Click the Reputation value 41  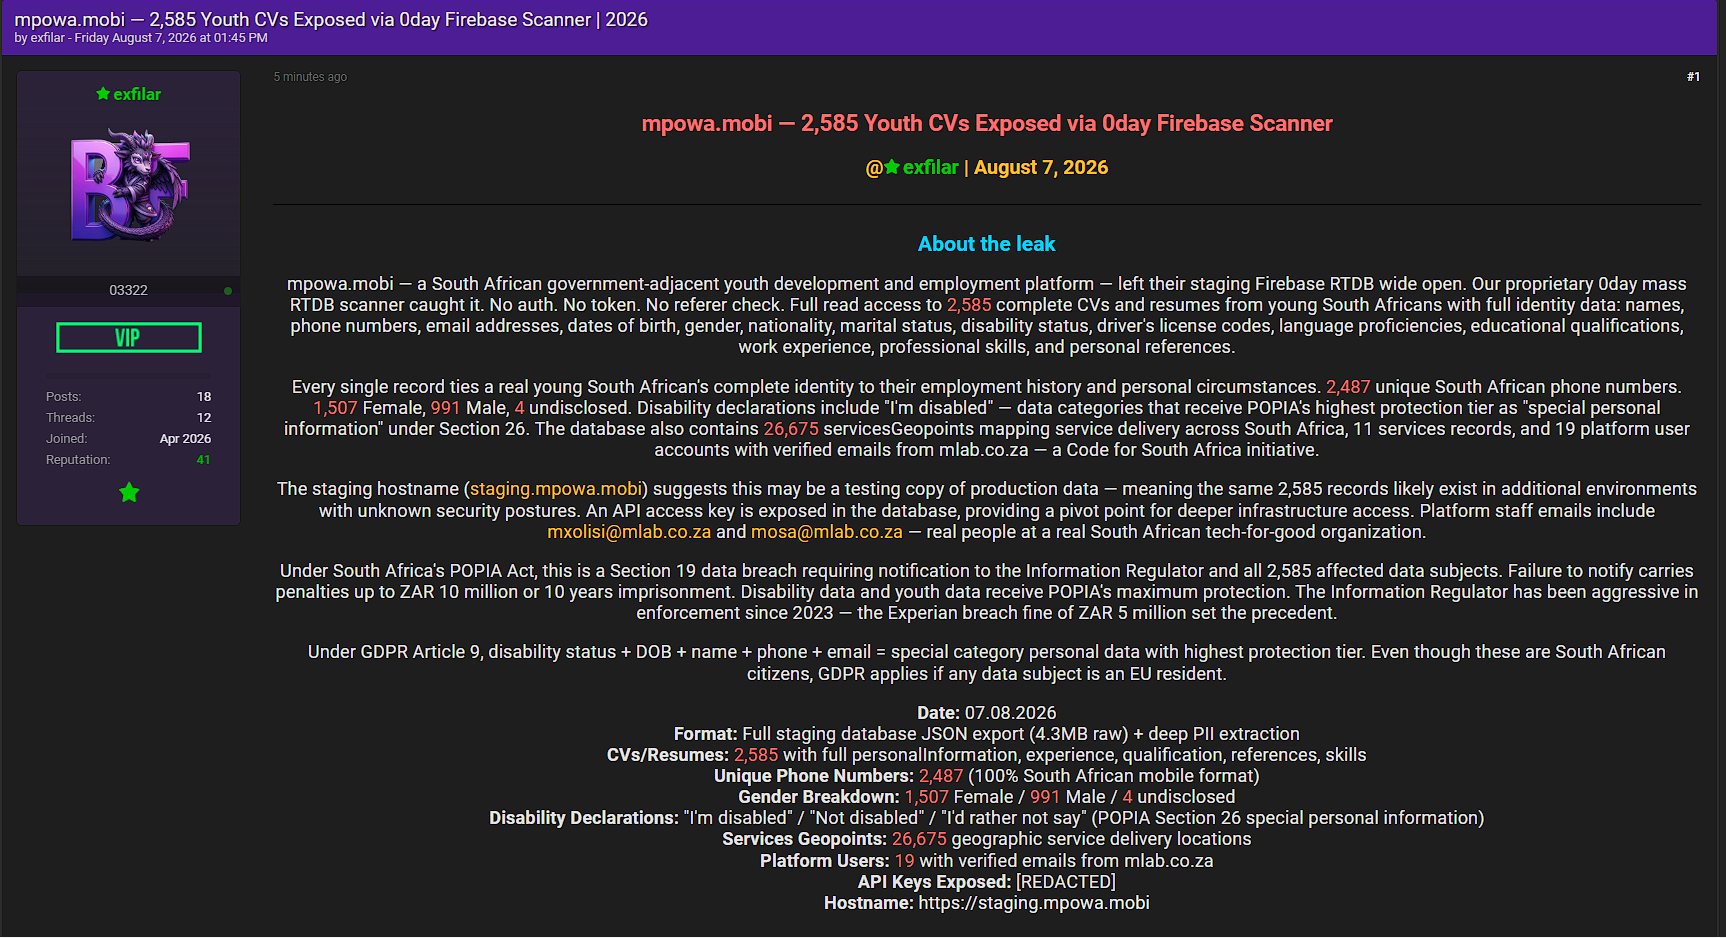tap(204, 460)
